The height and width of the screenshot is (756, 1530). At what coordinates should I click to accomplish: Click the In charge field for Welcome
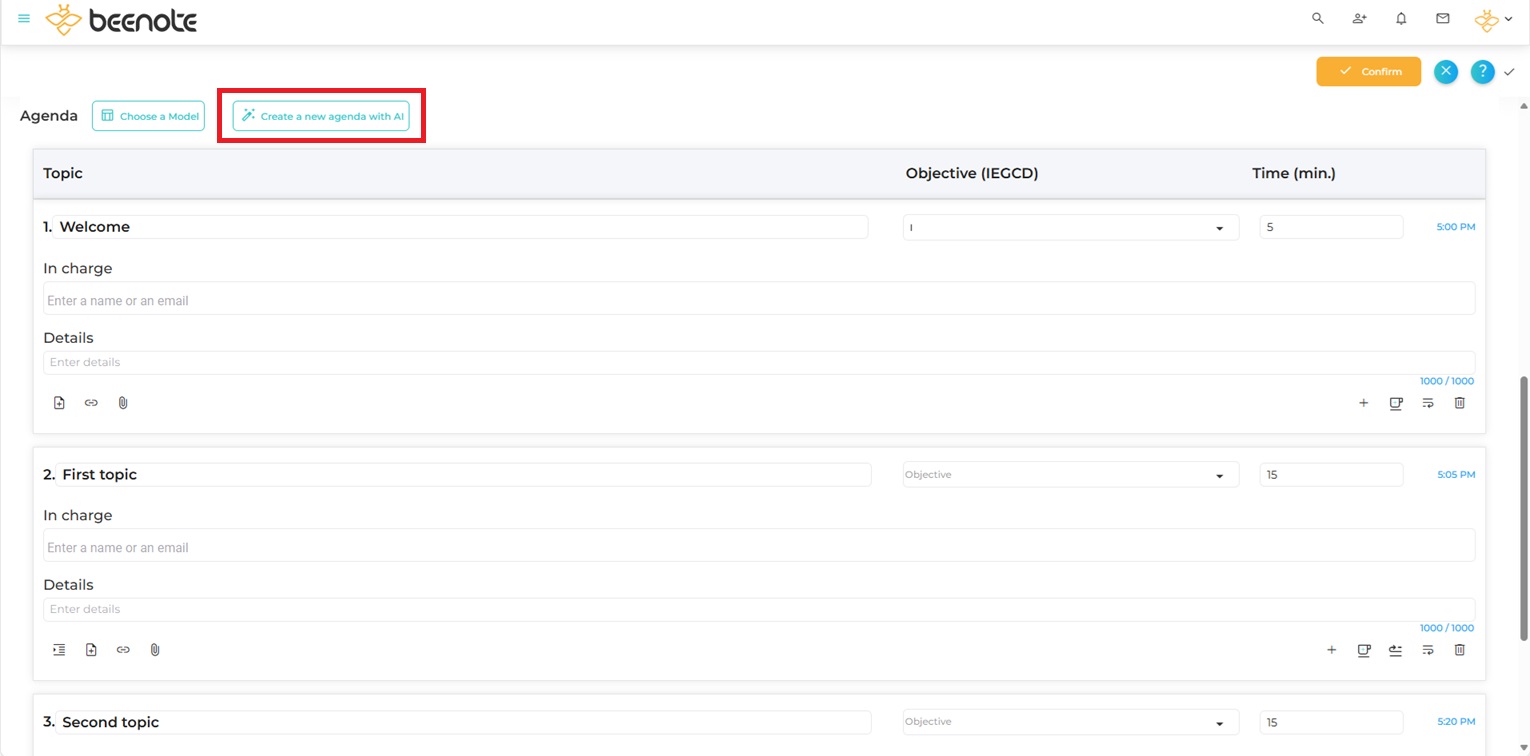pyautogui.click(x=758, y=300)
